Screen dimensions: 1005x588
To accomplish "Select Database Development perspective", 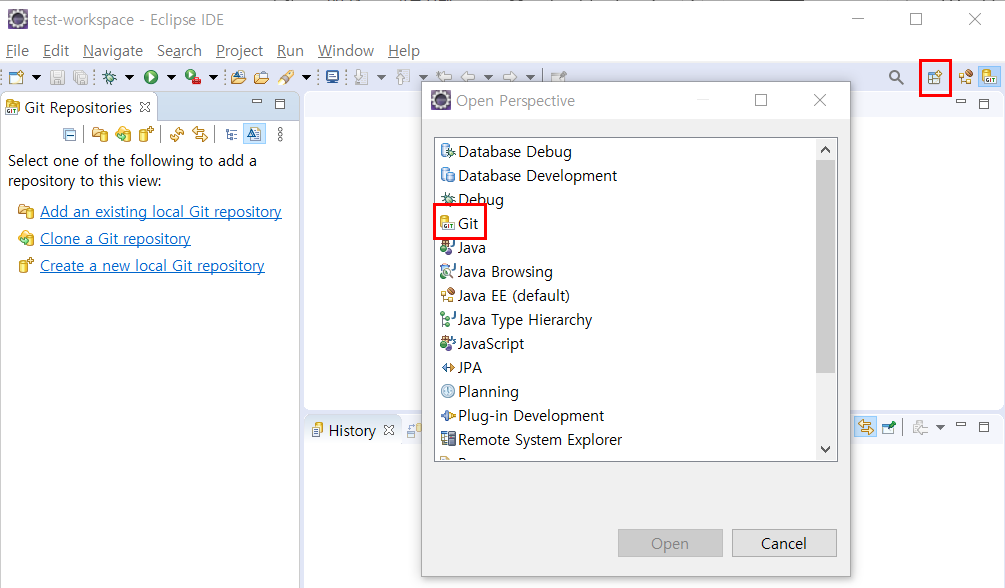I will tap(529, 176).
